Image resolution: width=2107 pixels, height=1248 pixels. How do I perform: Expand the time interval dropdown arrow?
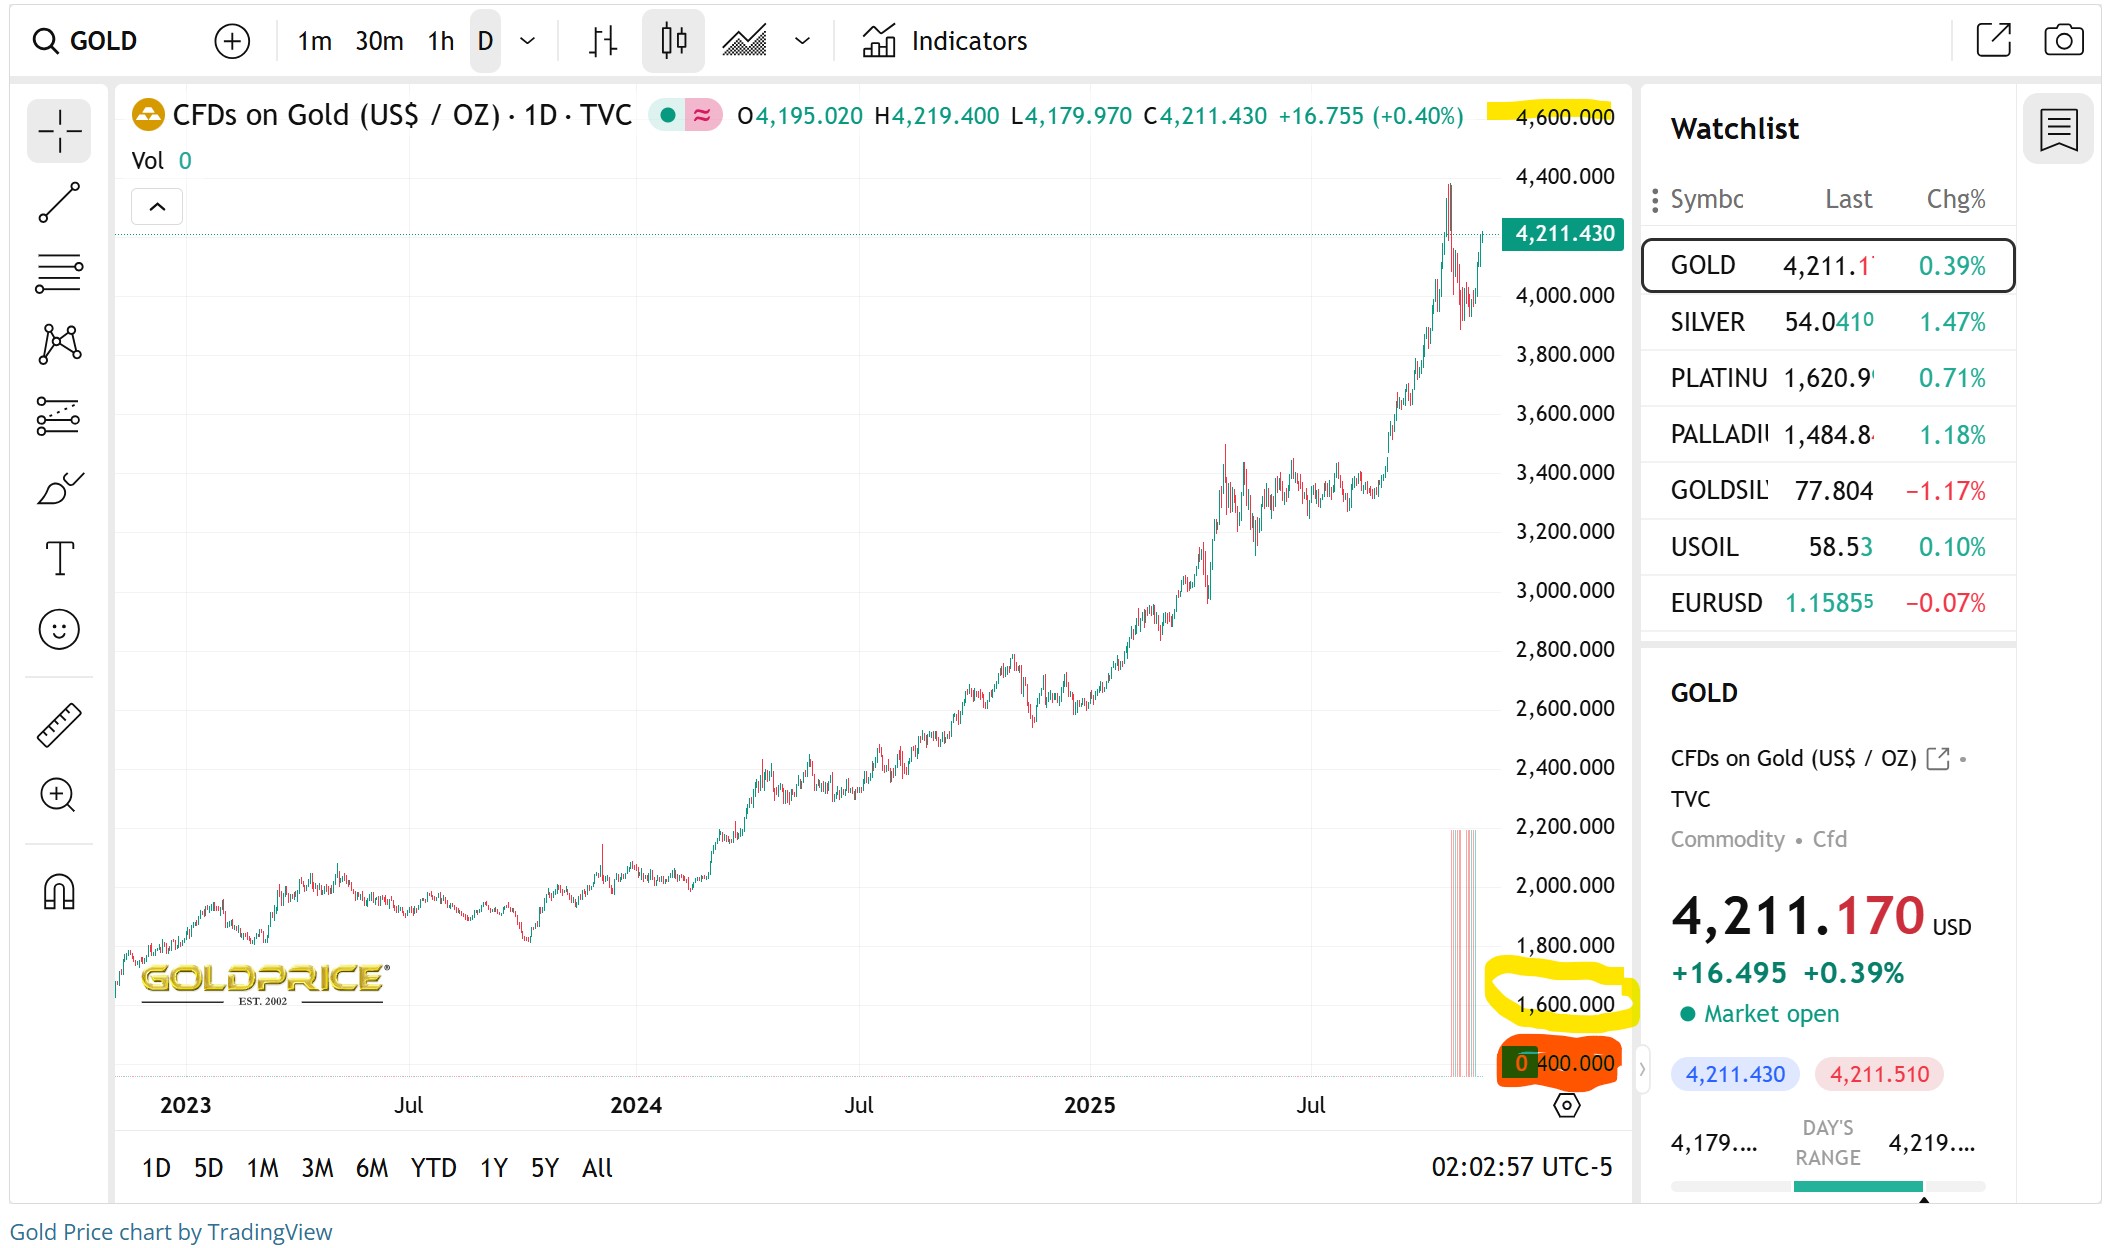click(x=528, y=41)
